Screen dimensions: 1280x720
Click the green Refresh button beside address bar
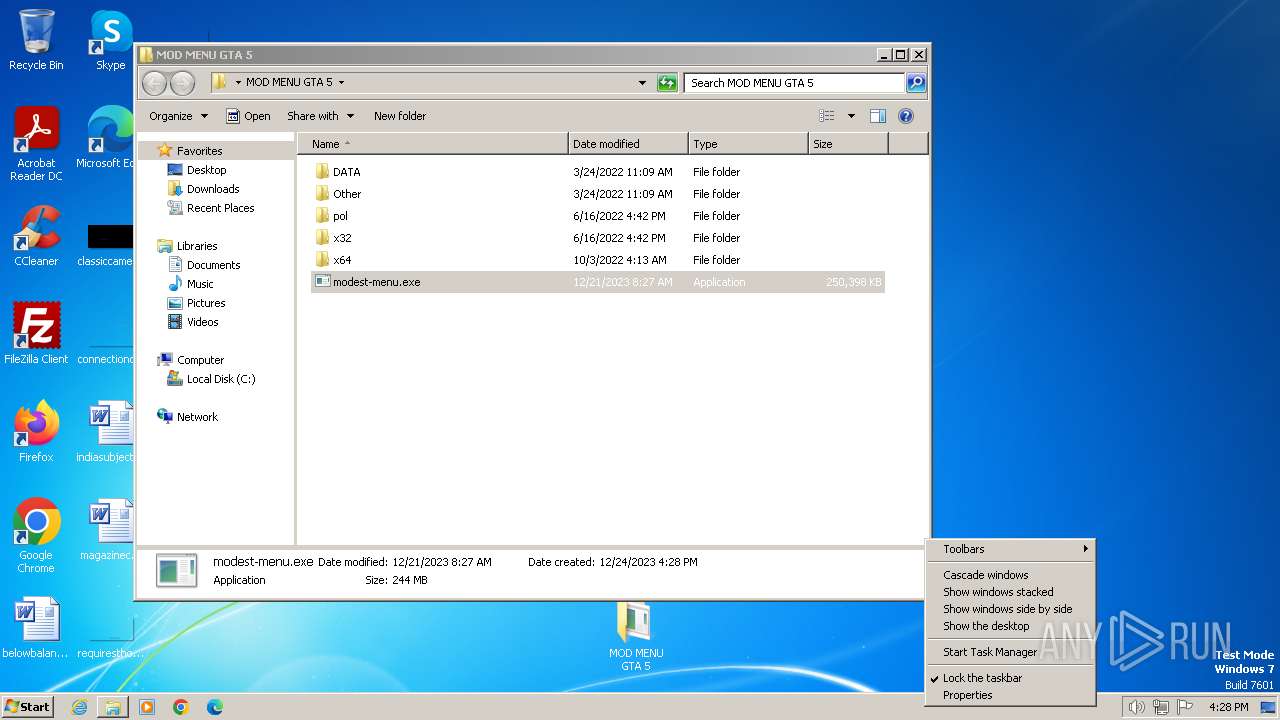point(667,83)
